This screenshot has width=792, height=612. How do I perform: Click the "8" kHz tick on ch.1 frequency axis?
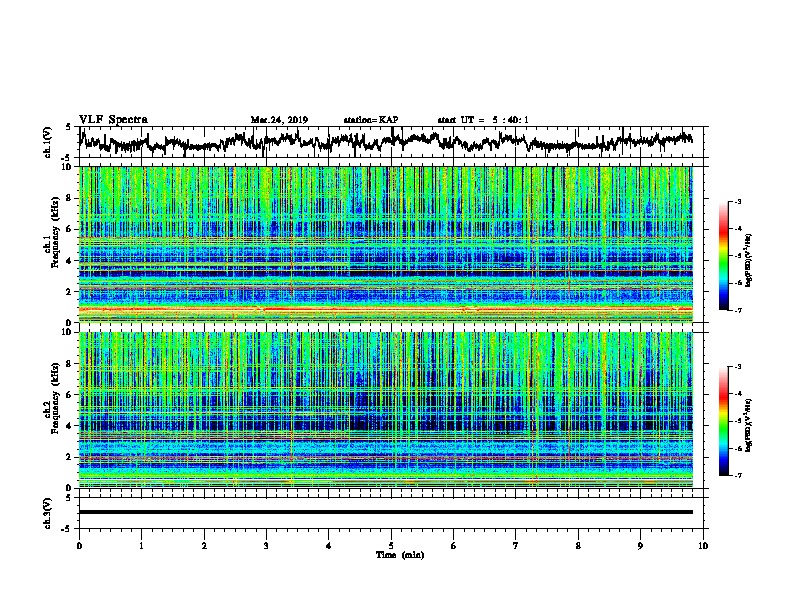point(71,198)
